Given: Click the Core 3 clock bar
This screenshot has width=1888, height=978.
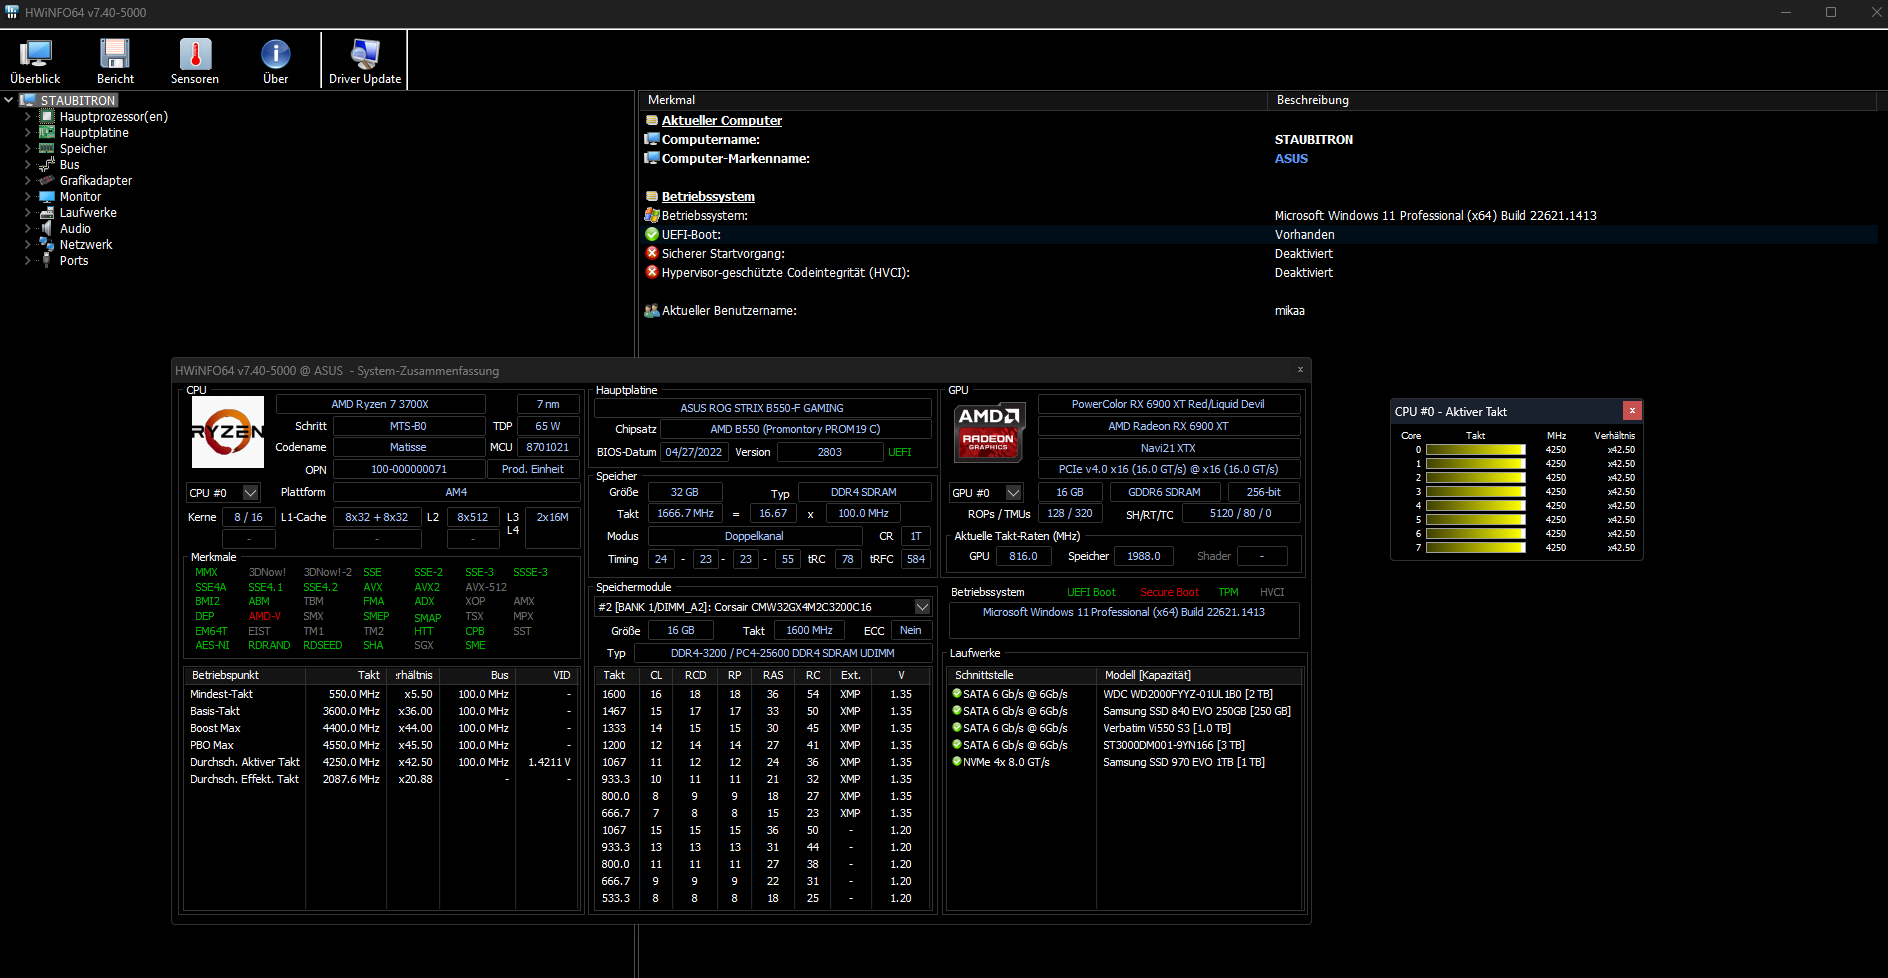Looking at the screenshot, I should [1476, 492].
